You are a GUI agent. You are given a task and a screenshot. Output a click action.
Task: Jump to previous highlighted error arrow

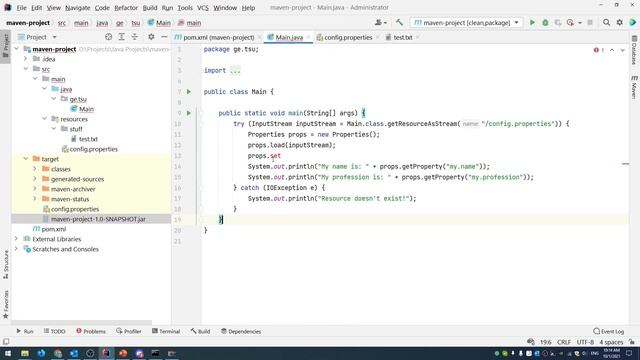pos(612,50)
